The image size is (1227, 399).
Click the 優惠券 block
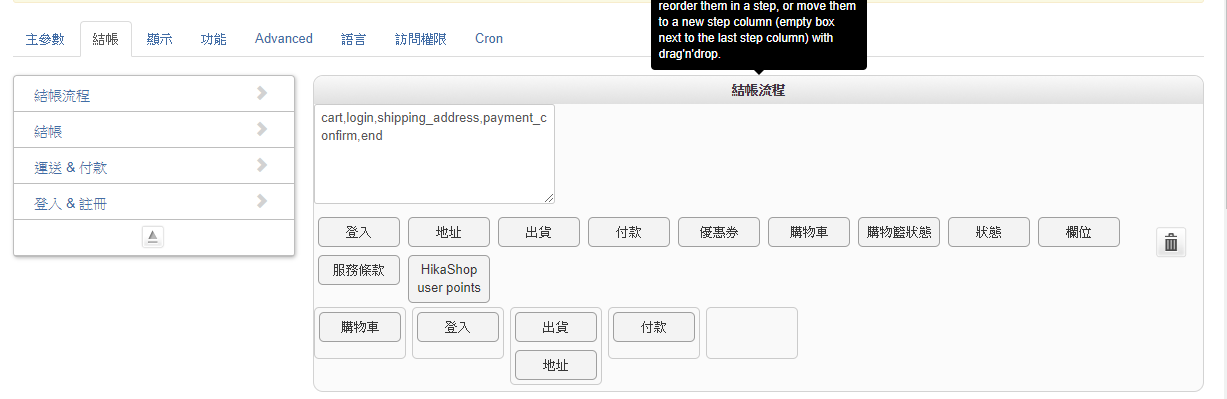pos(719,232)
